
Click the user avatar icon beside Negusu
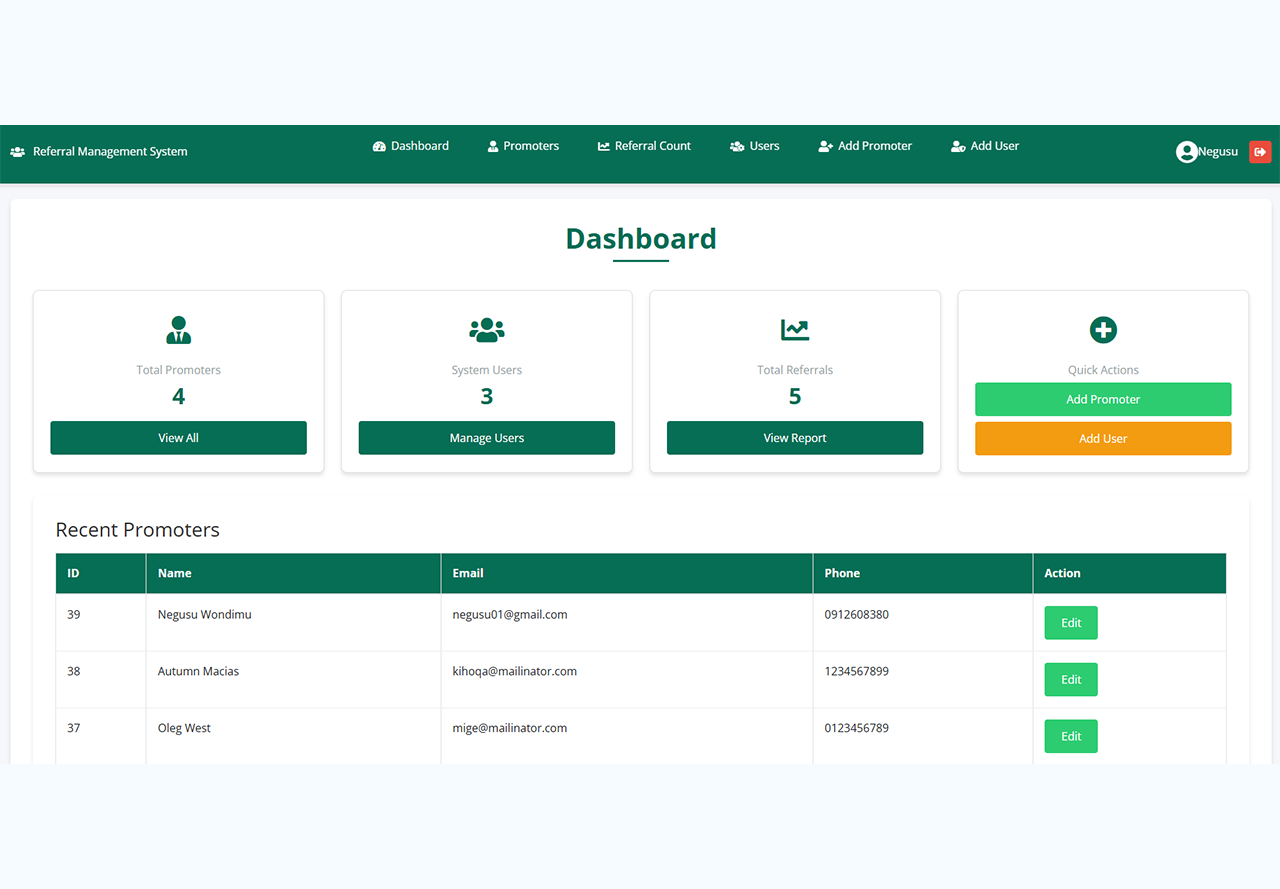click(x=1187, y=152)
